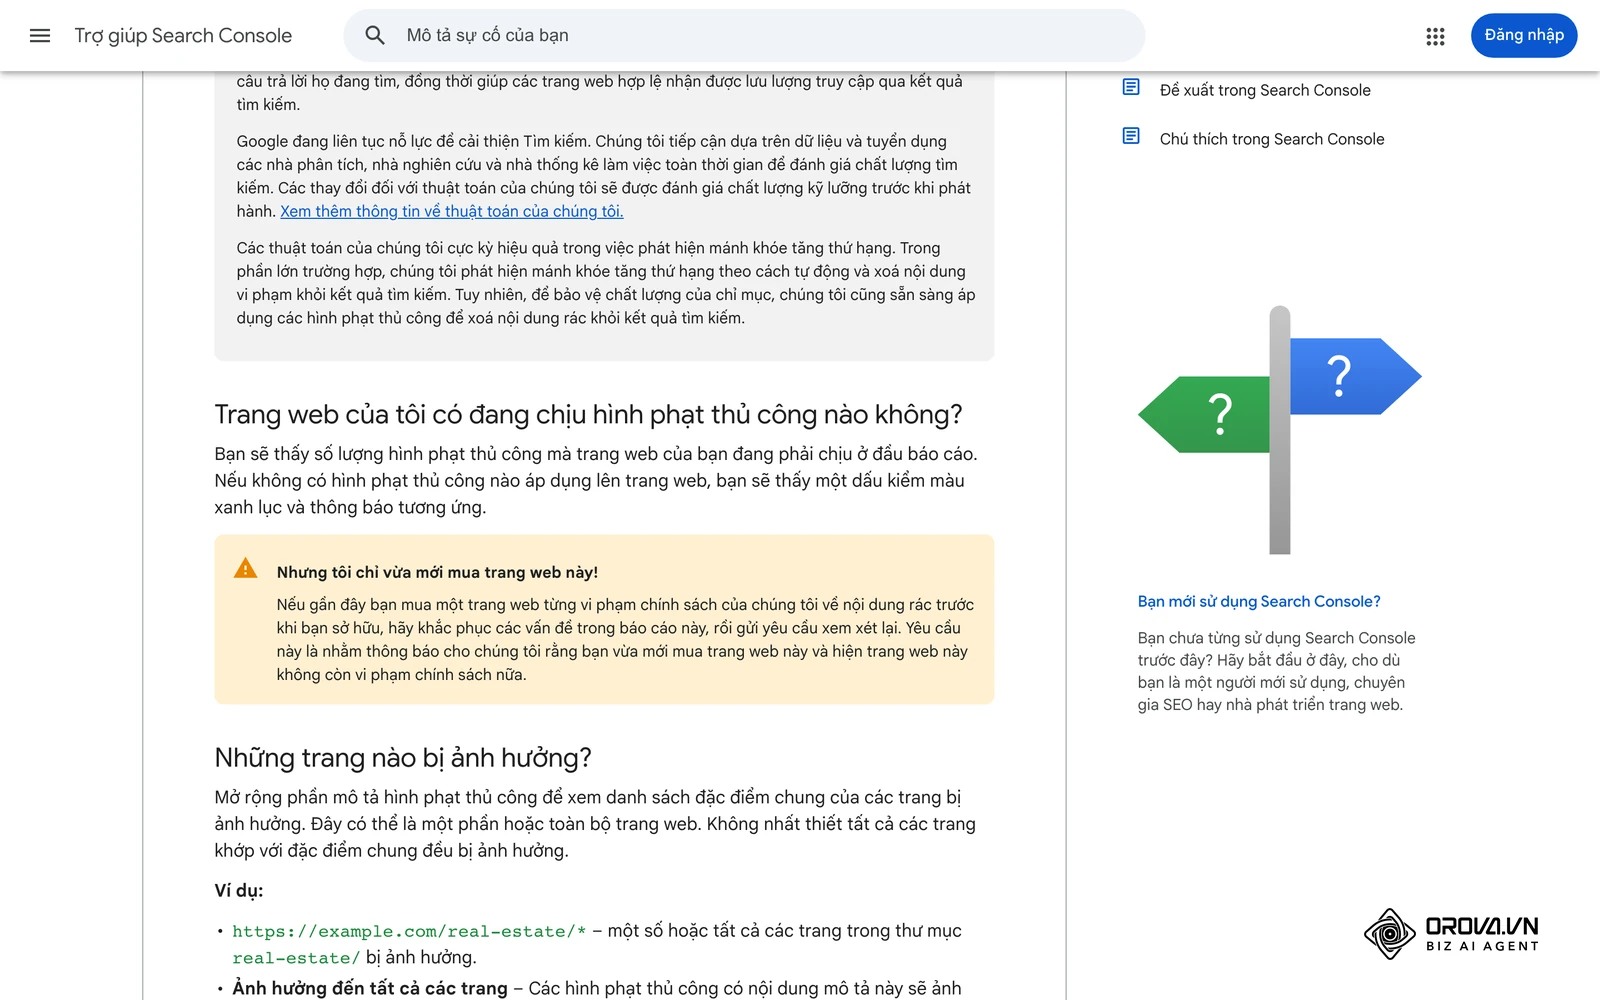Open the Google apps grid
The image size is (1600, 1000).
tap(1435, 36)
